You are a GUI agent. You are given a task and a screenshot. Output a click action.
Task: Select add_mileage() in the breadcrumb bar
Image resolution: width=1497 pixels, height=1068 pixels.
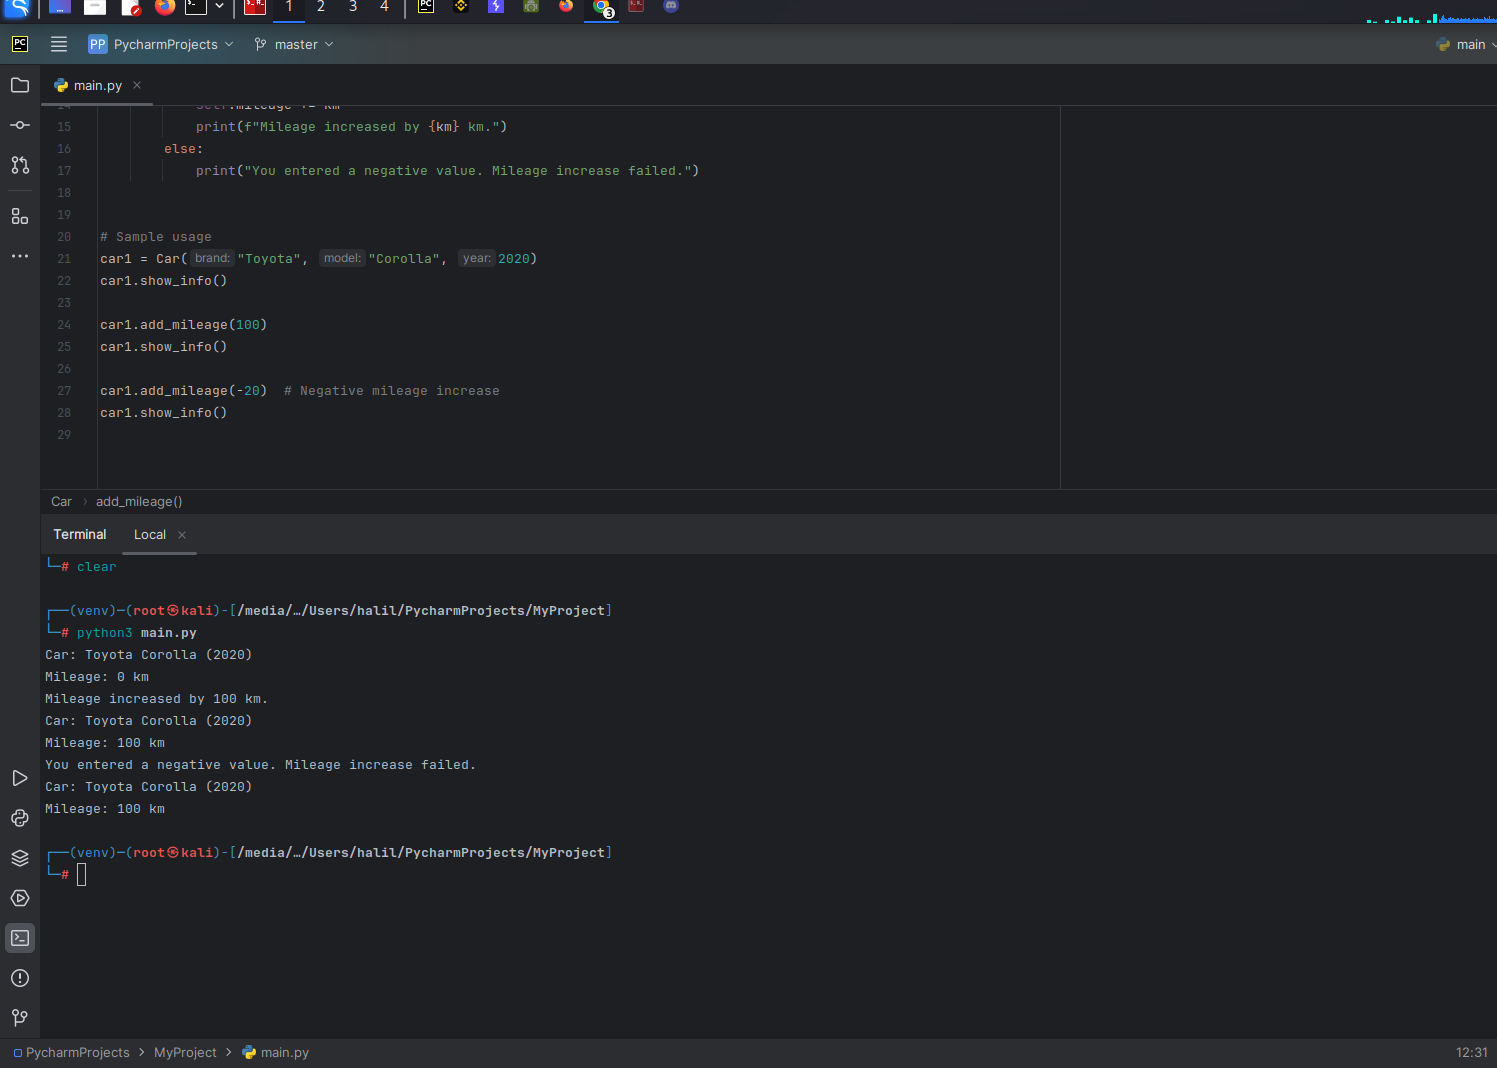[139, 501]
